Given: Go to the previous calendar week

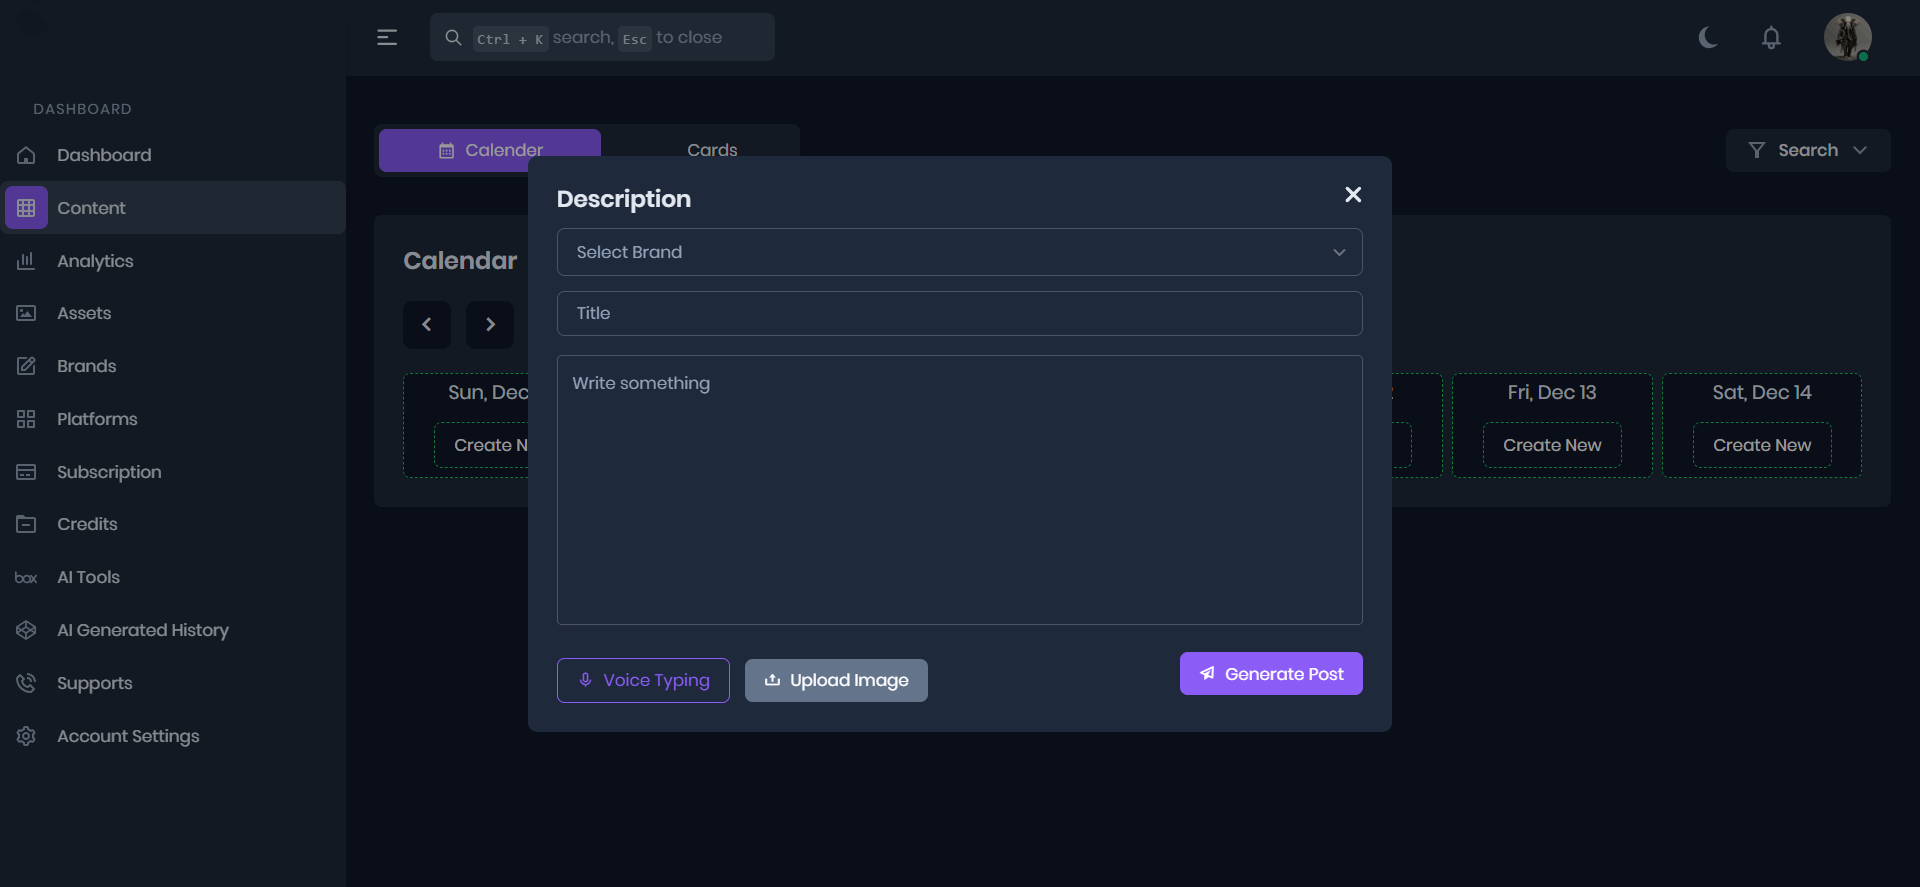Looking at the screenshot, I should (x=427, y=324).
